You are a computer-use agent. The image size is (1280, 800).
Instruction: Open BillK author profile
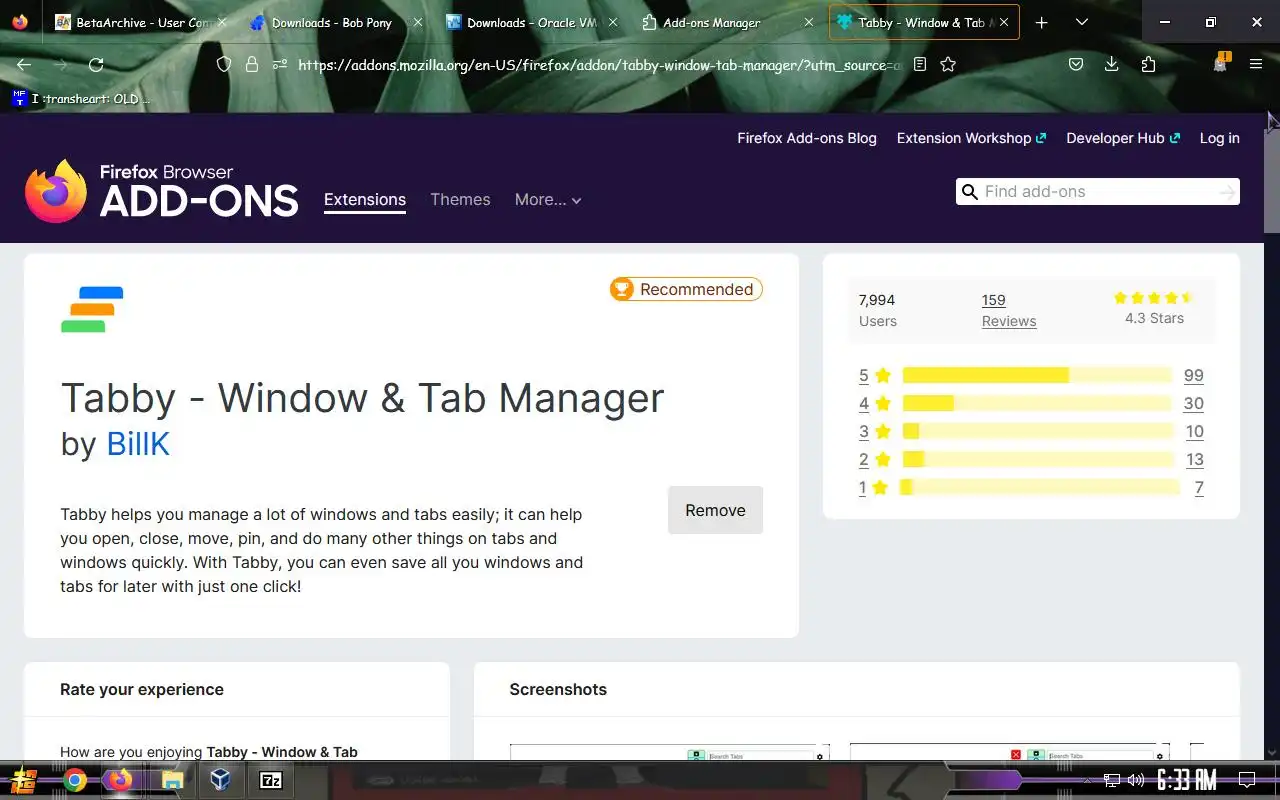138,443
